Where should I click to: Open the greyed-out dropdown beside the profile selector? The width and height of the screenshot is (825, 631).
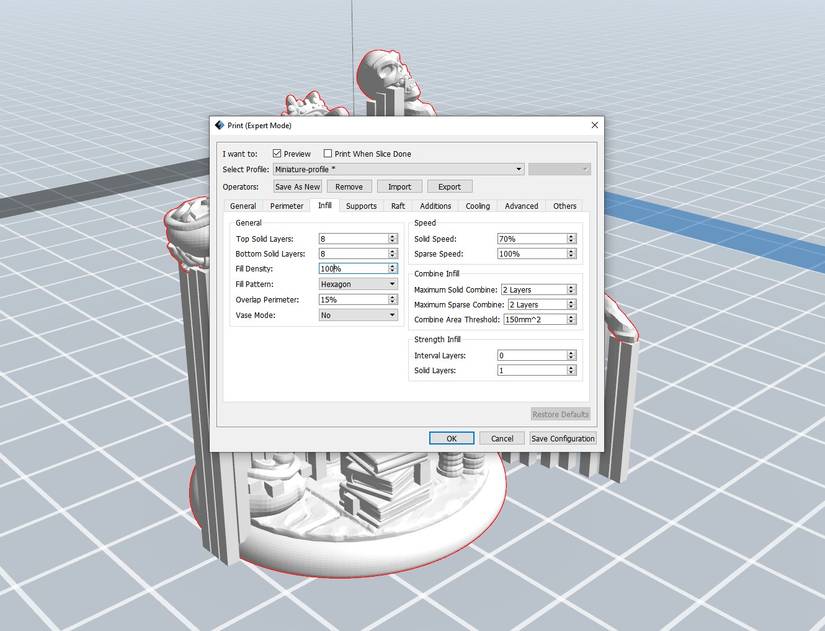559,169
